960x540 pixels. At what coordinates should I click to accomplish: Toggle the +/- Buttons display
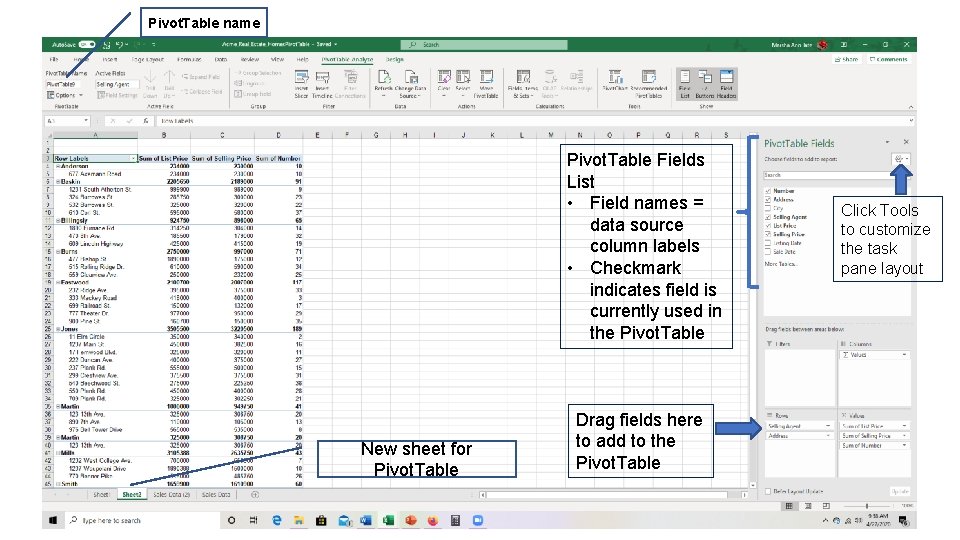705,83
